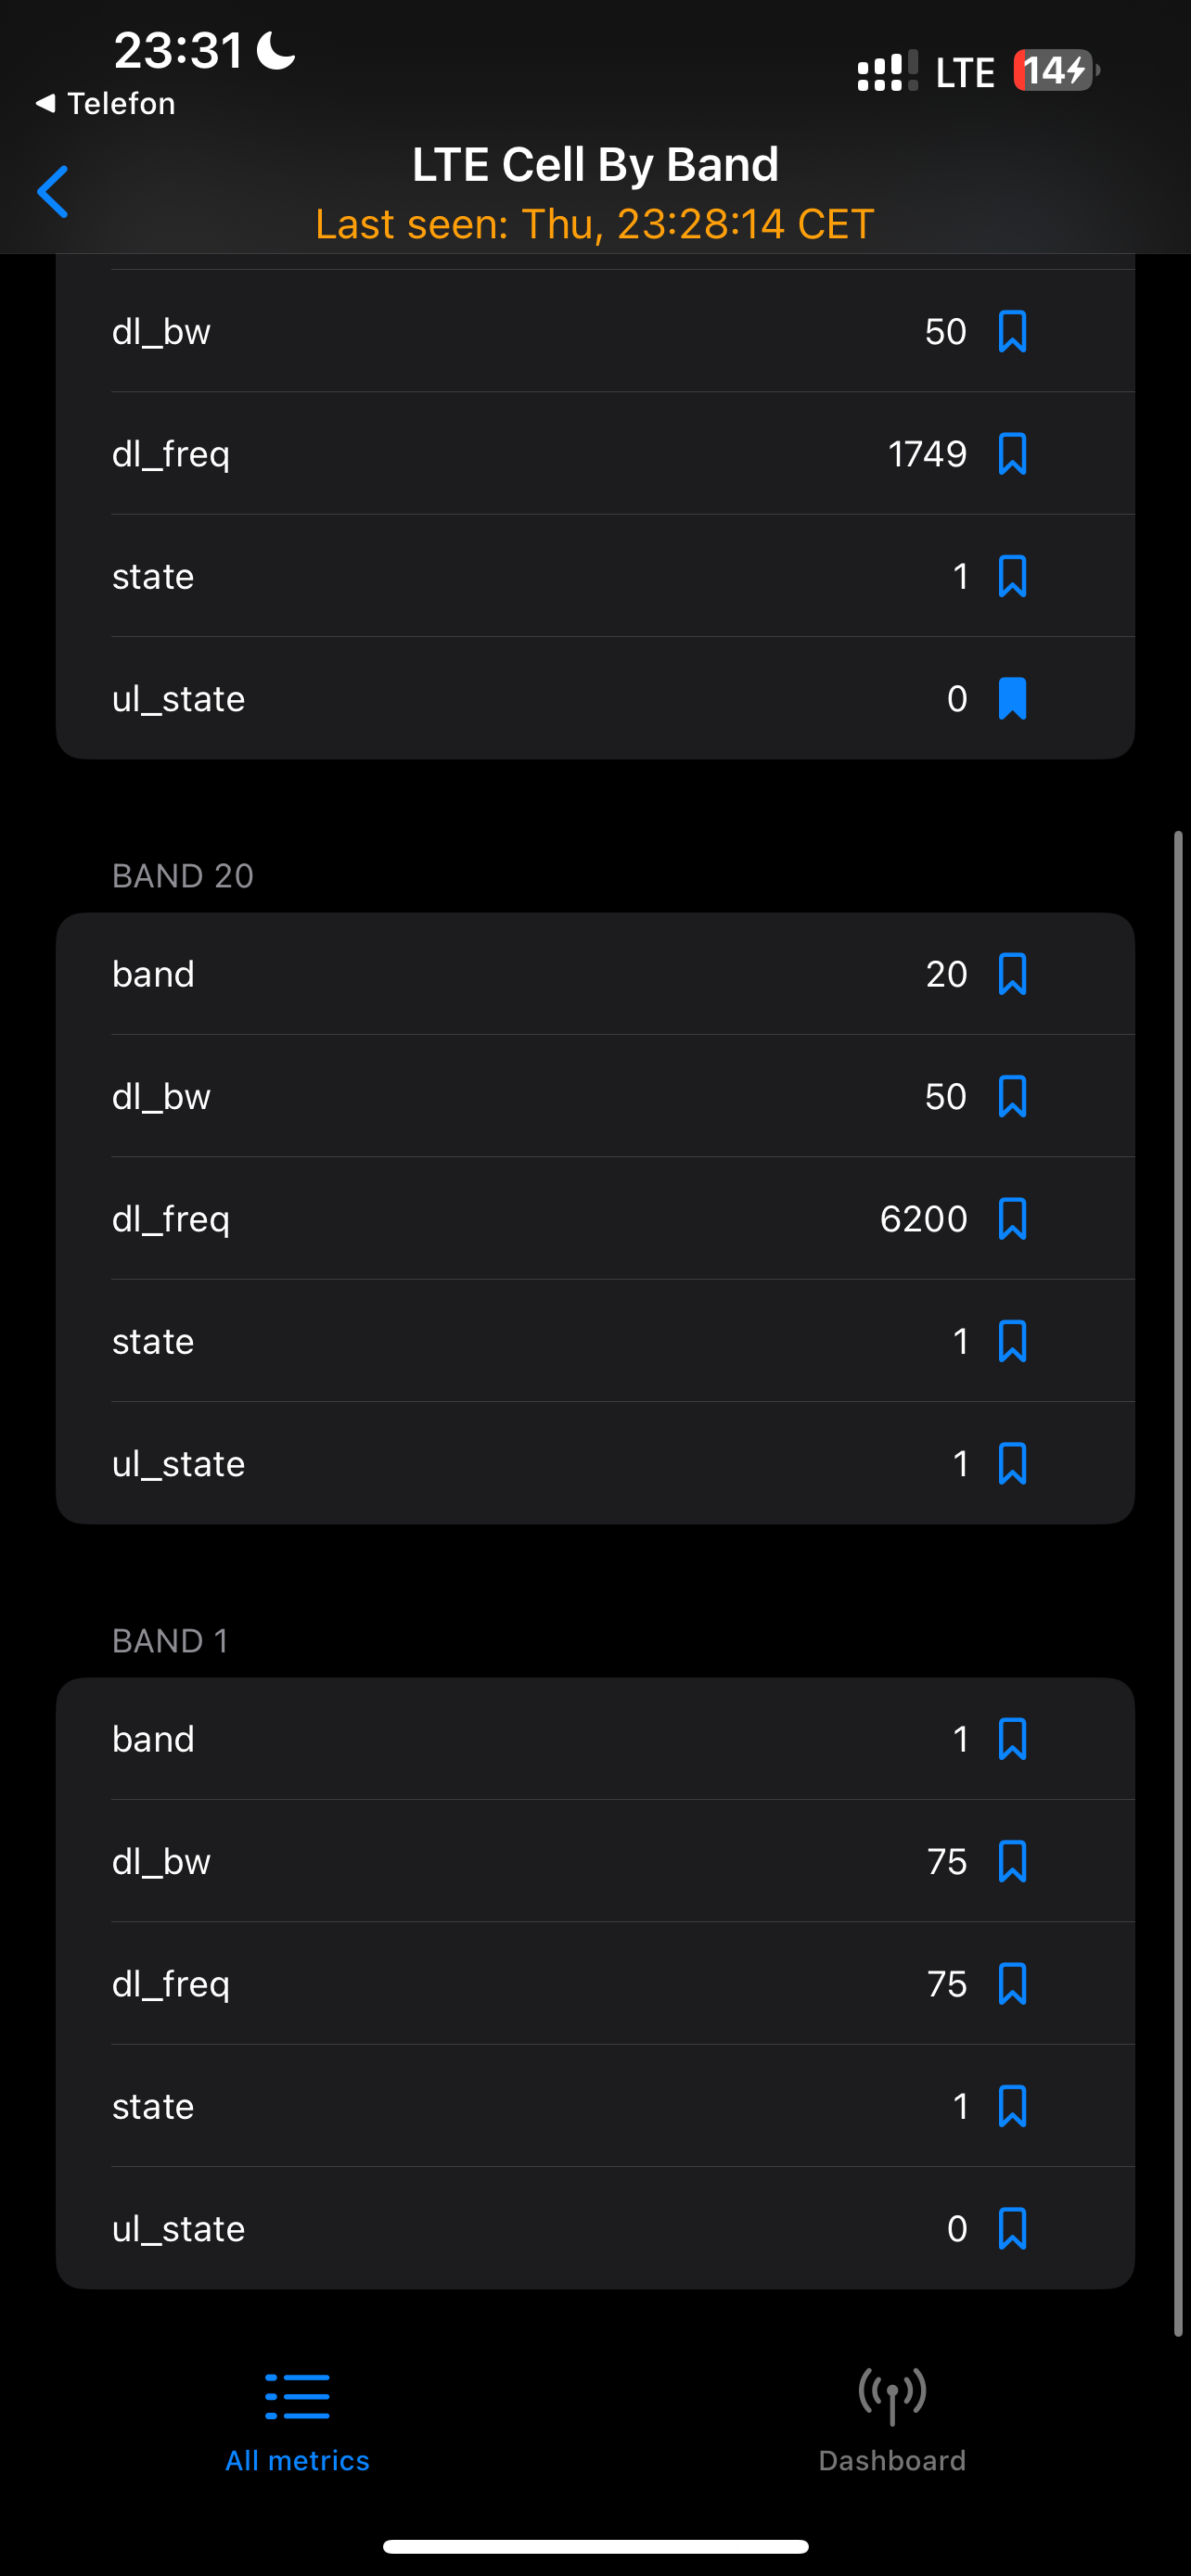Toggle bookmark on Band 20 ul_state

click(1012, 1464)
